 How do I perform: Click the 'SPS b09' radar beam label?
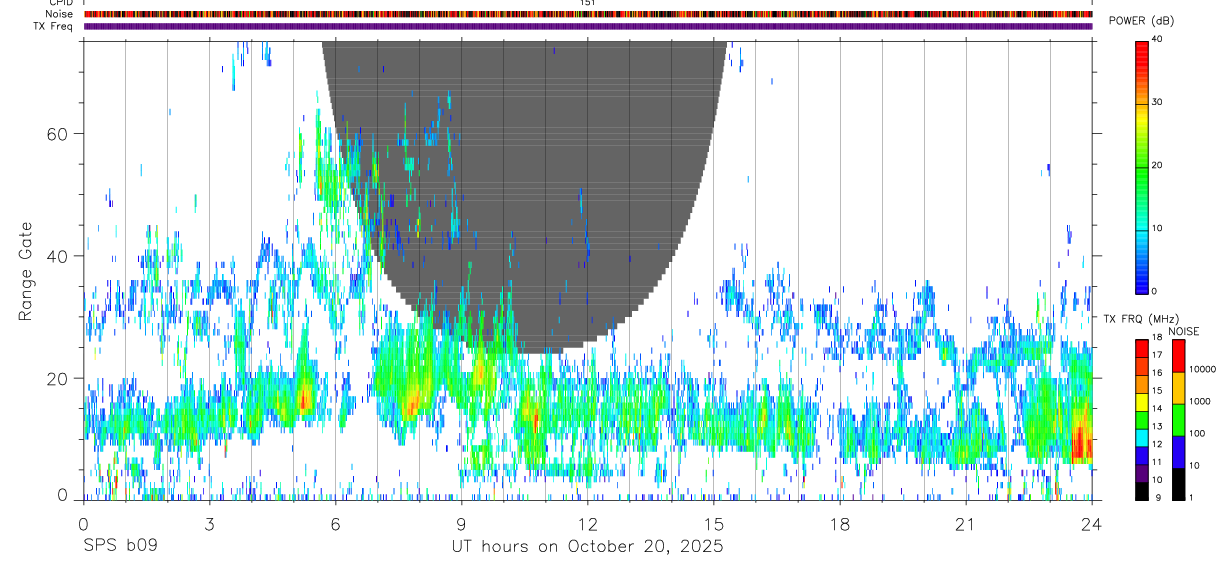click(x=120, y=546)
